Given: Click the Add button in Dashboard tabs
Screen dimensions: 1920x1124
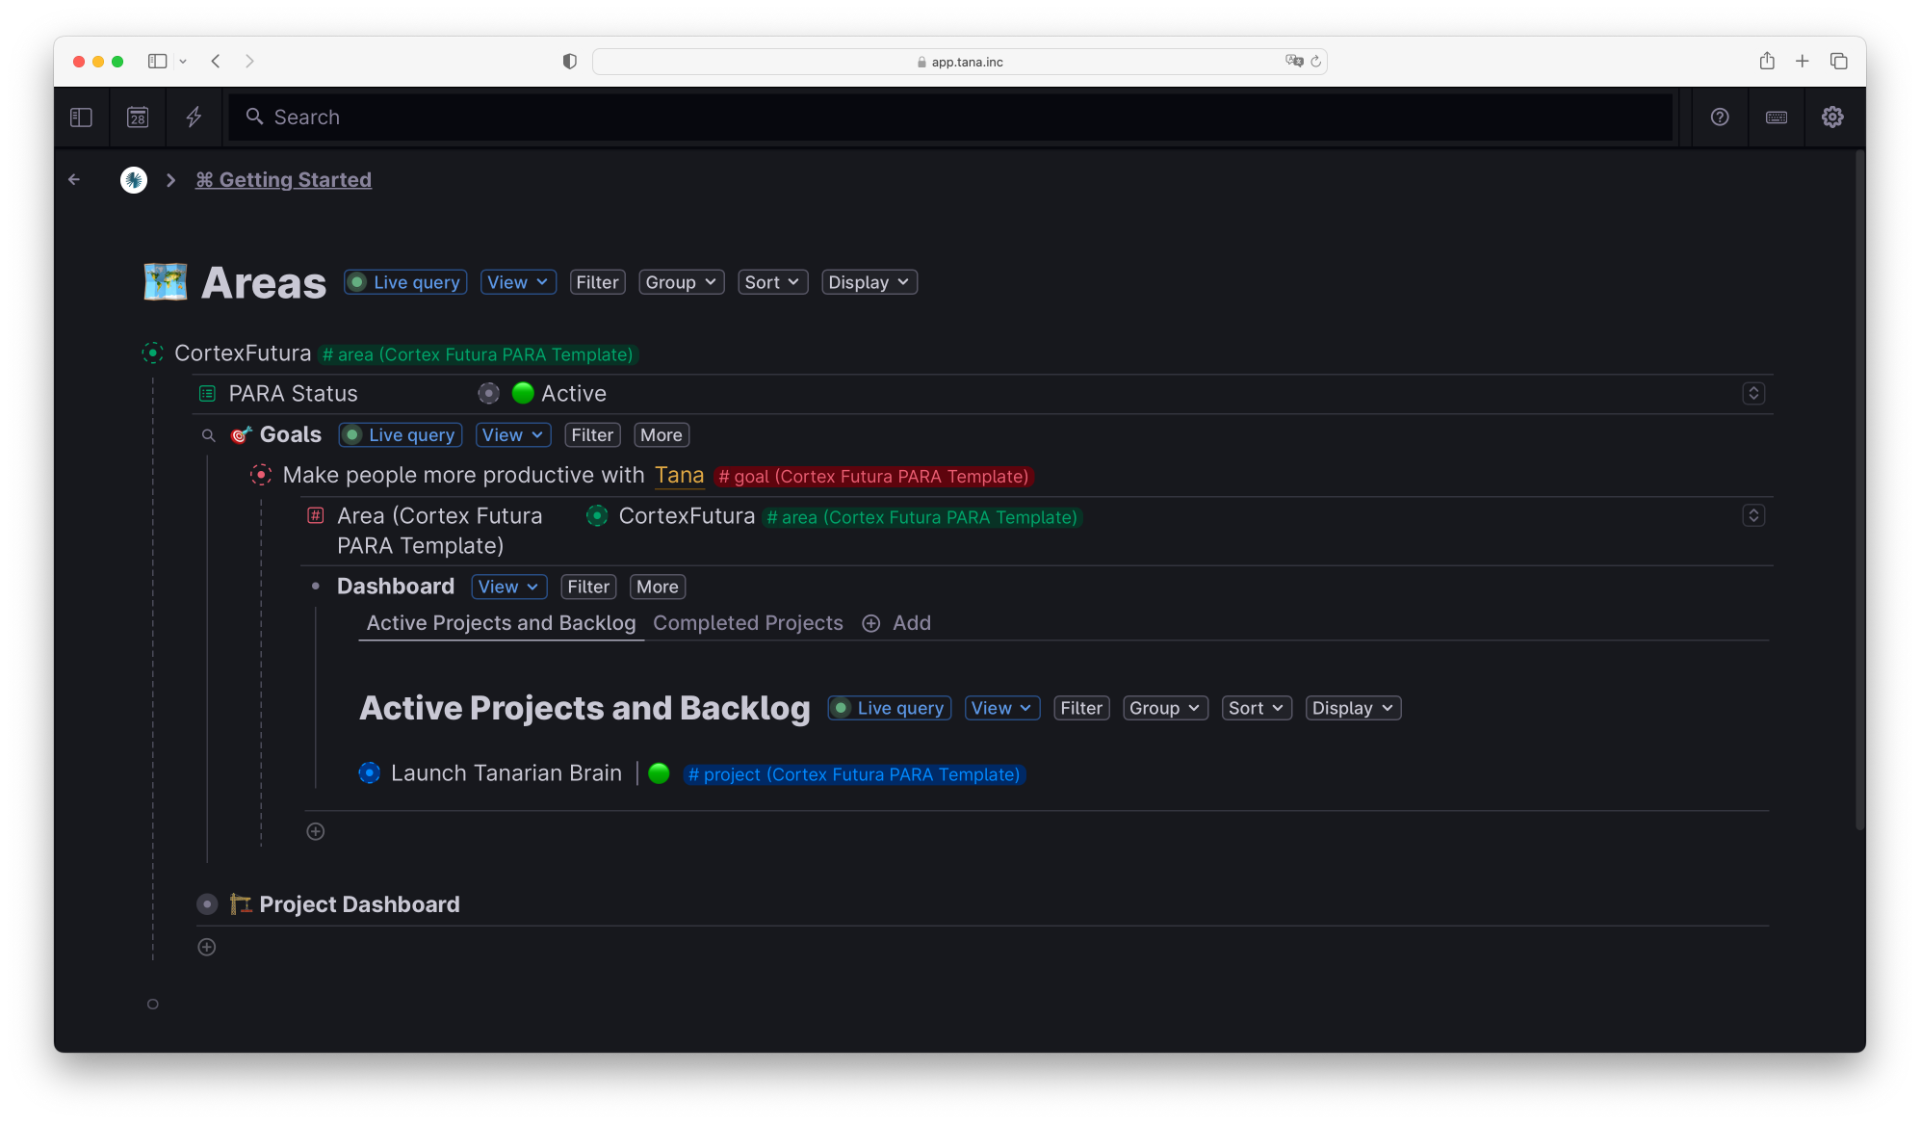Looking at the screenshot, I should coord(896,622).
